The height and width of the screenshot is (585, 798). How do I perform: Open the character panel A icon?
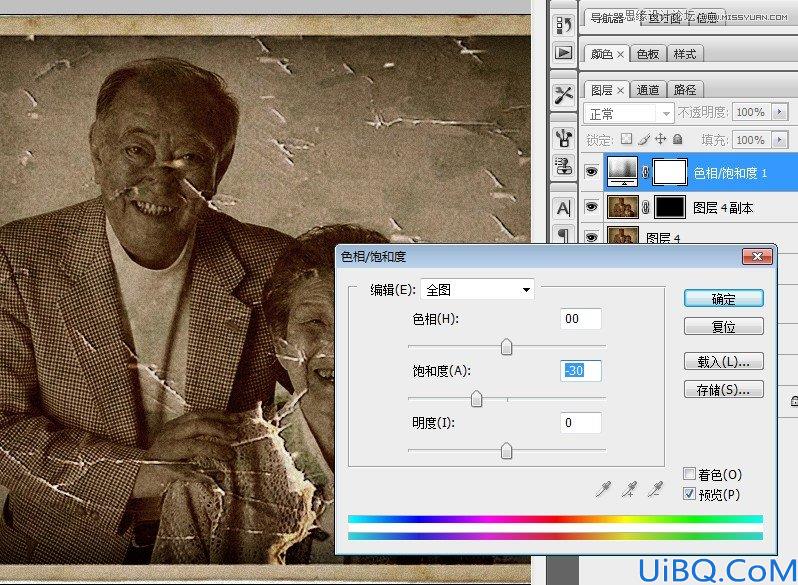563,208
